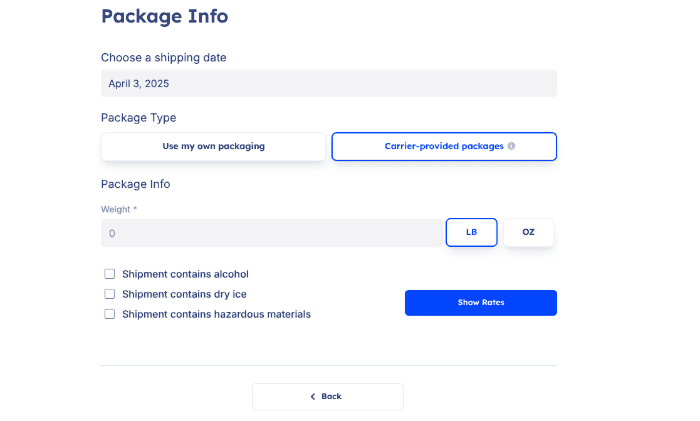
Task: Select the Use my own packaging option
Action: click(213, 146)
